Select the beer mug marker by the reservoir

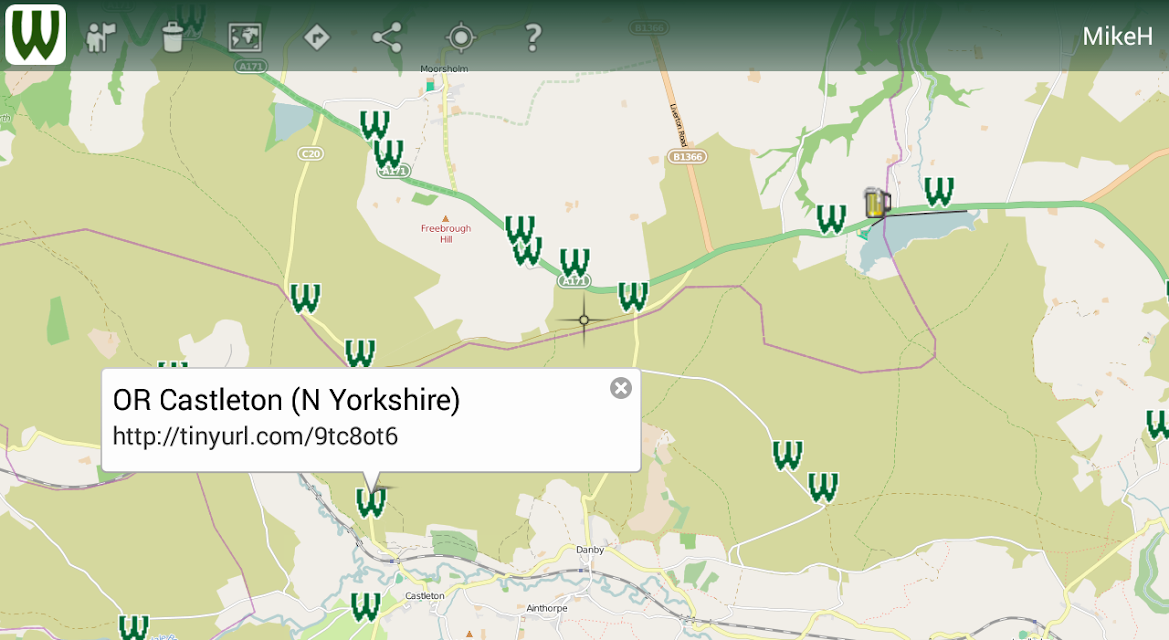point(877,202)
